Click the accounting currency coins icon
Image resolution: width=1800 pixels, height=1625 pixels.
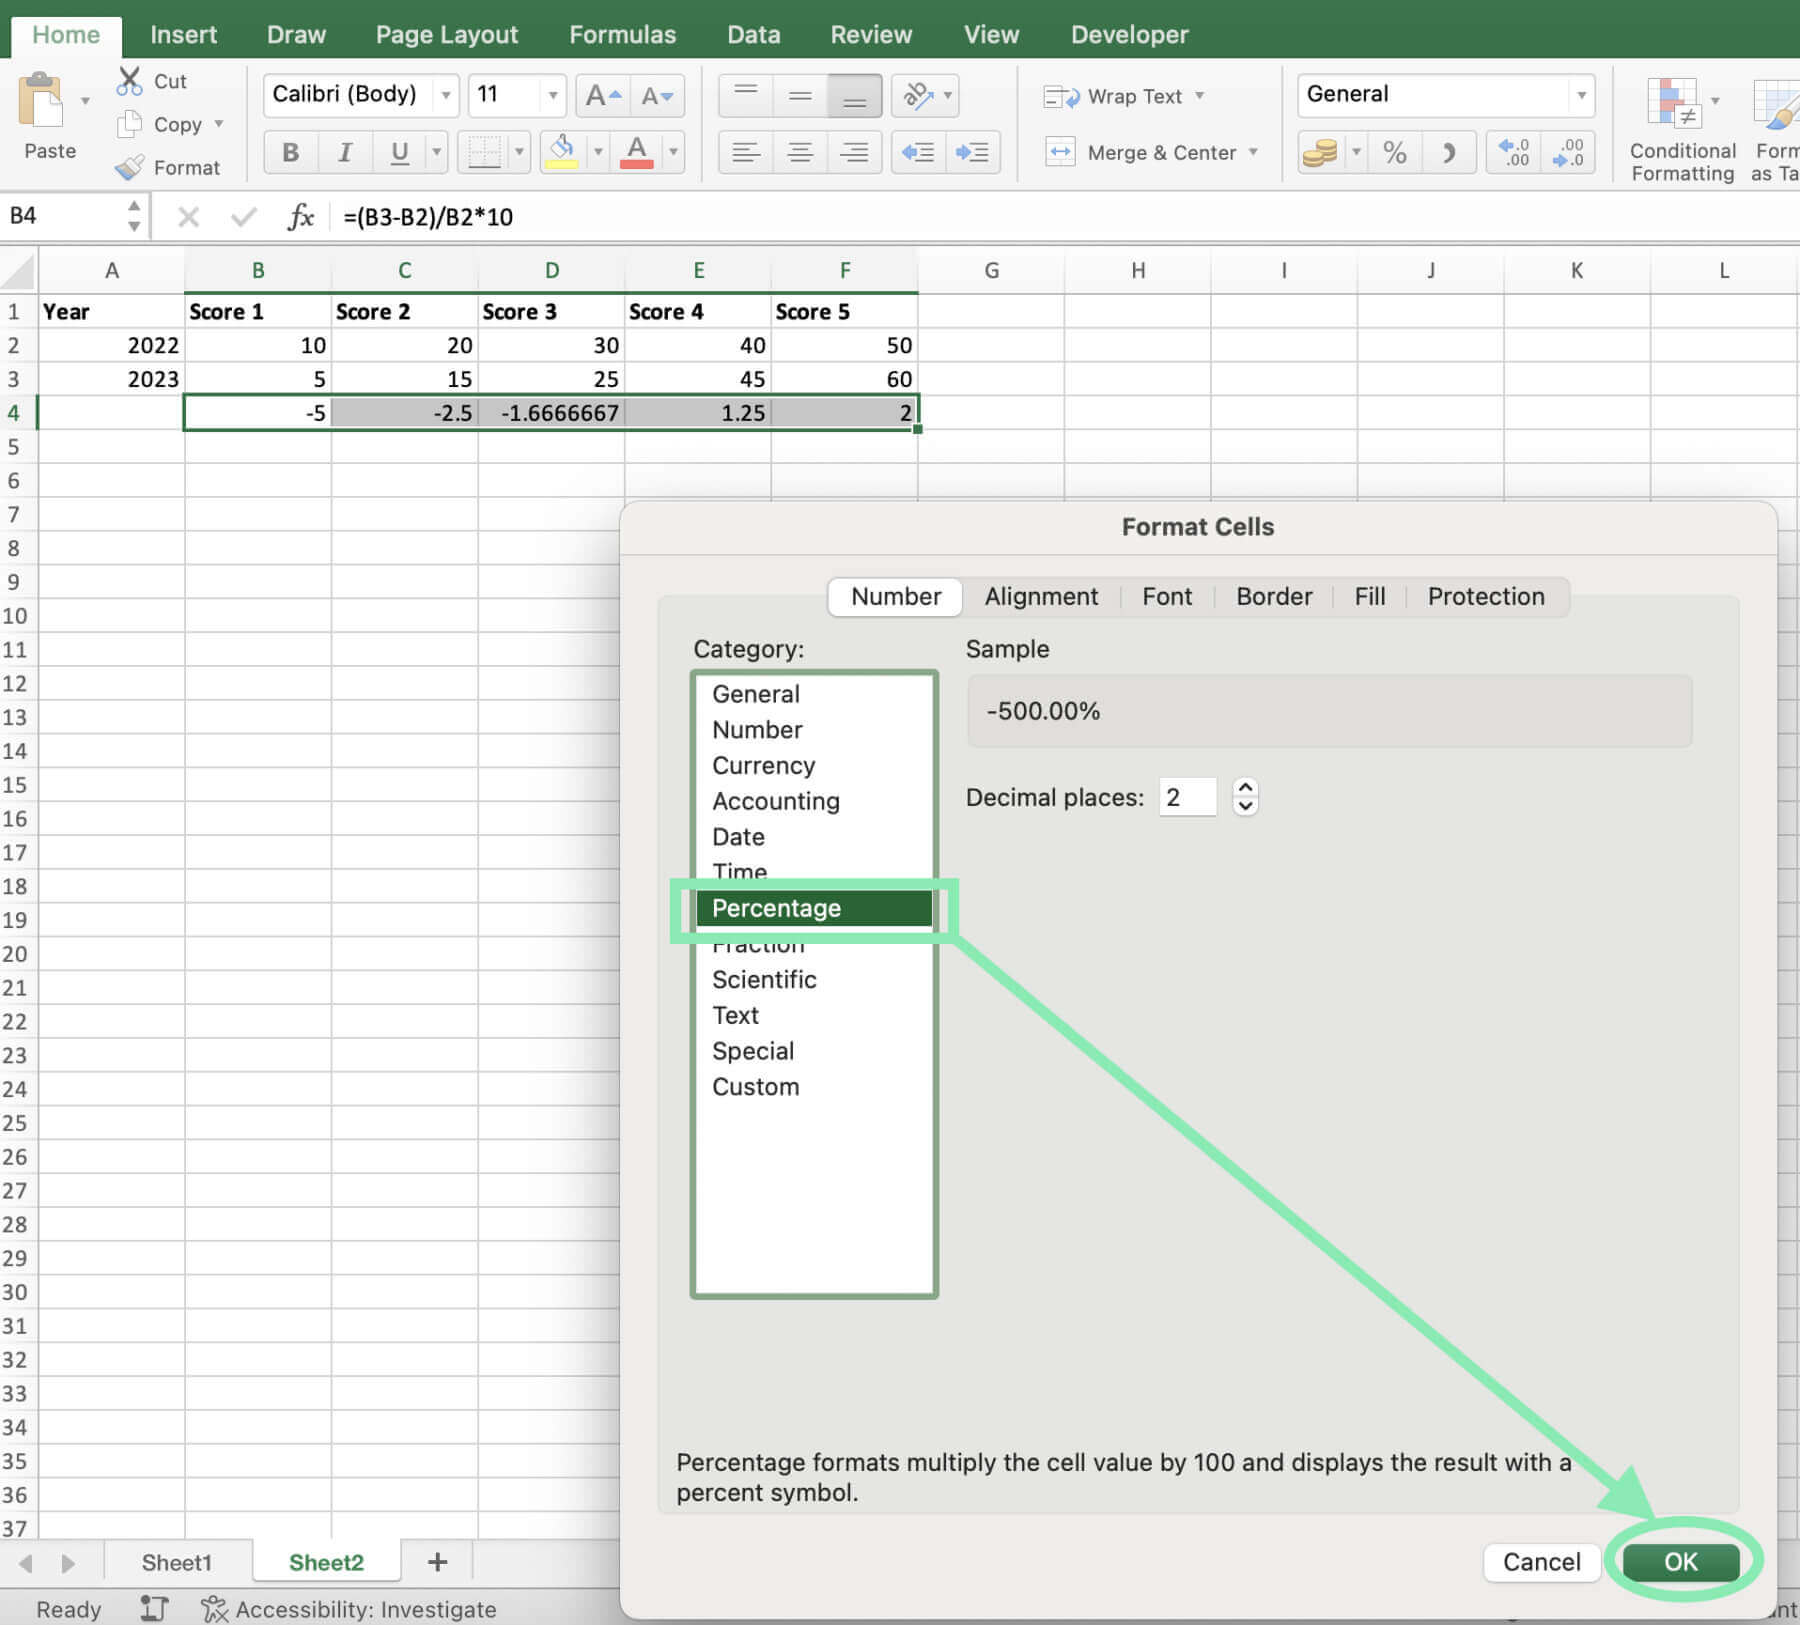1320,152
